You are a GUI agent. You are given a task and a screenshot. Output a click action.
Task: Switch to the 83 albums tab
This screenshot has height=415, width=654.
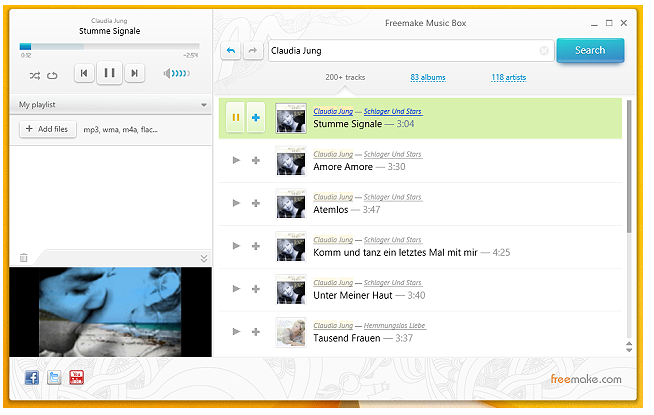[428, 78]
